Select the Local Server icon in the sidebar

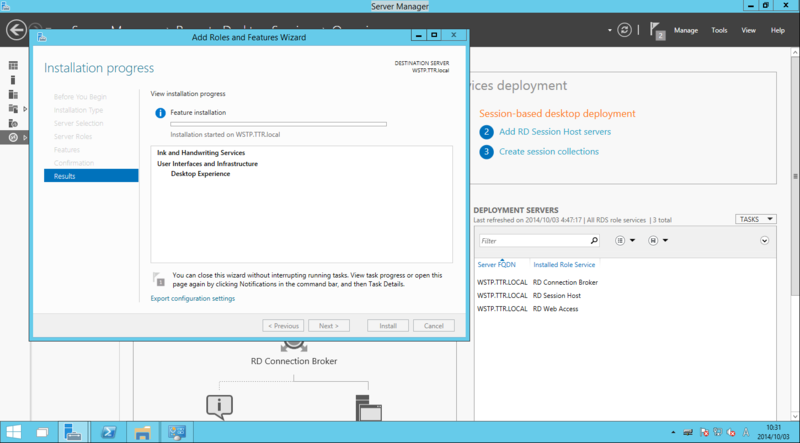[13, 80]
